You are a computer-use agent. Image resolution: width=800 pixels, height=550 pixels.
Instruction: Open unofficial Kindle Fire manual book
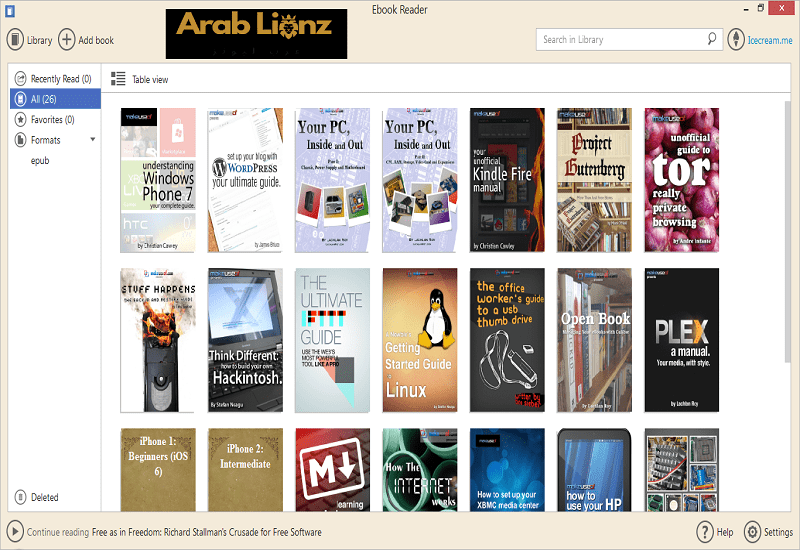[x=507, y=180]
